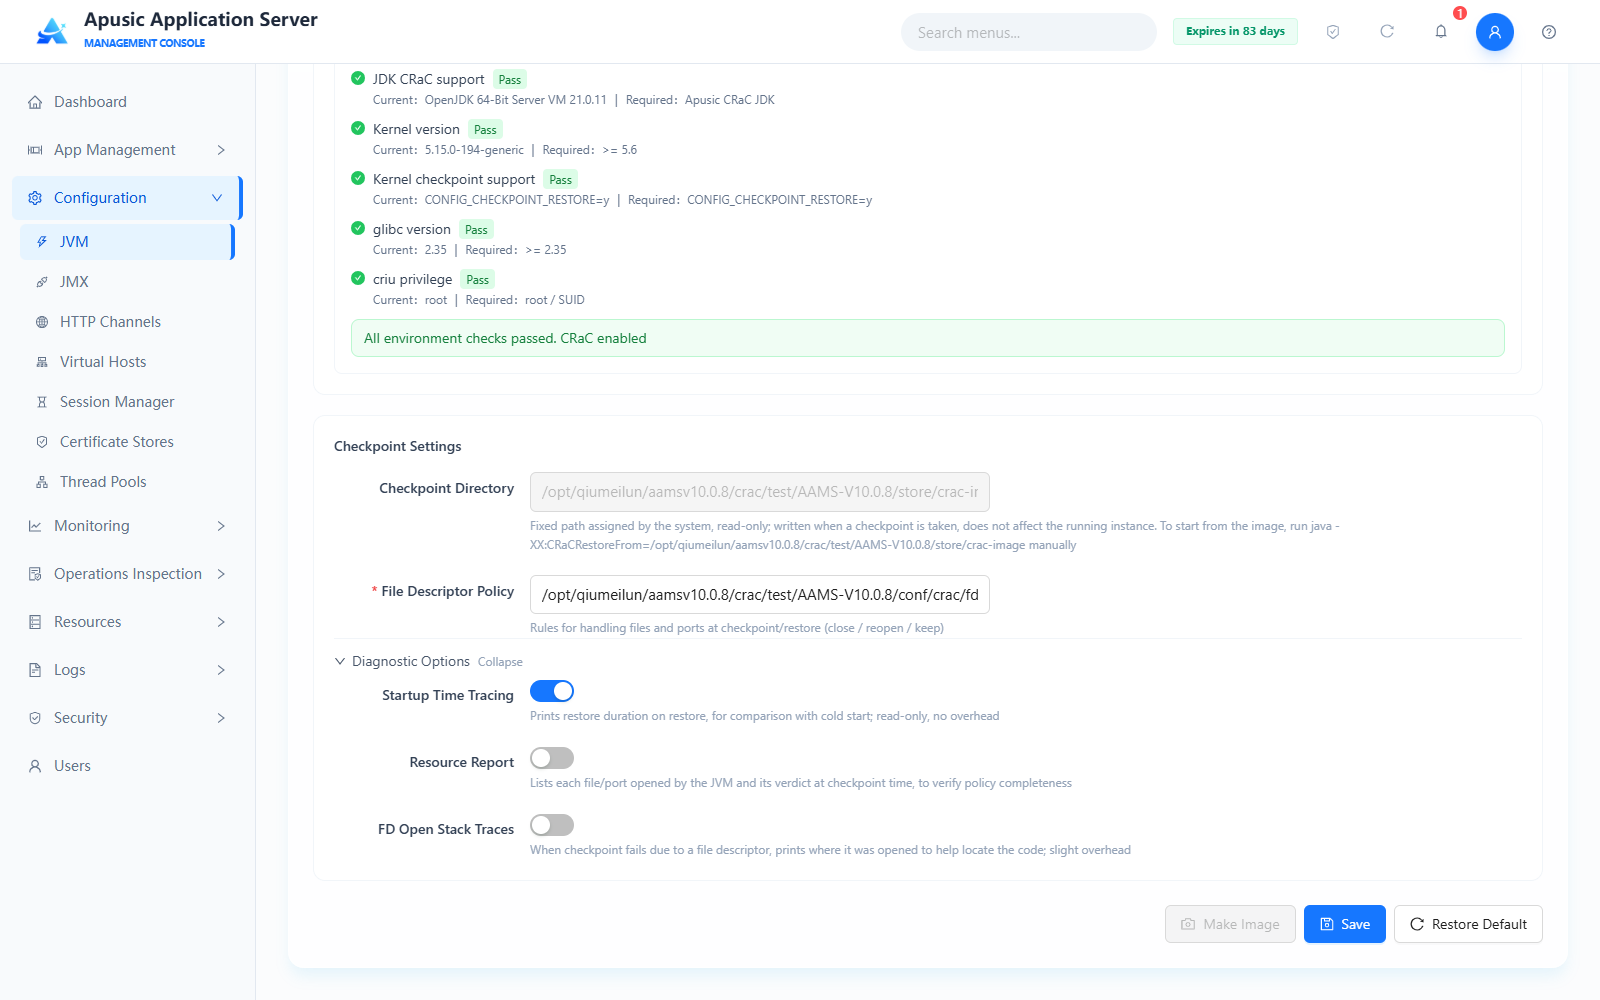1600x1000 pixels.
Task: Disable Startup Time Tracing toggle
Action: tap(552, 691)
